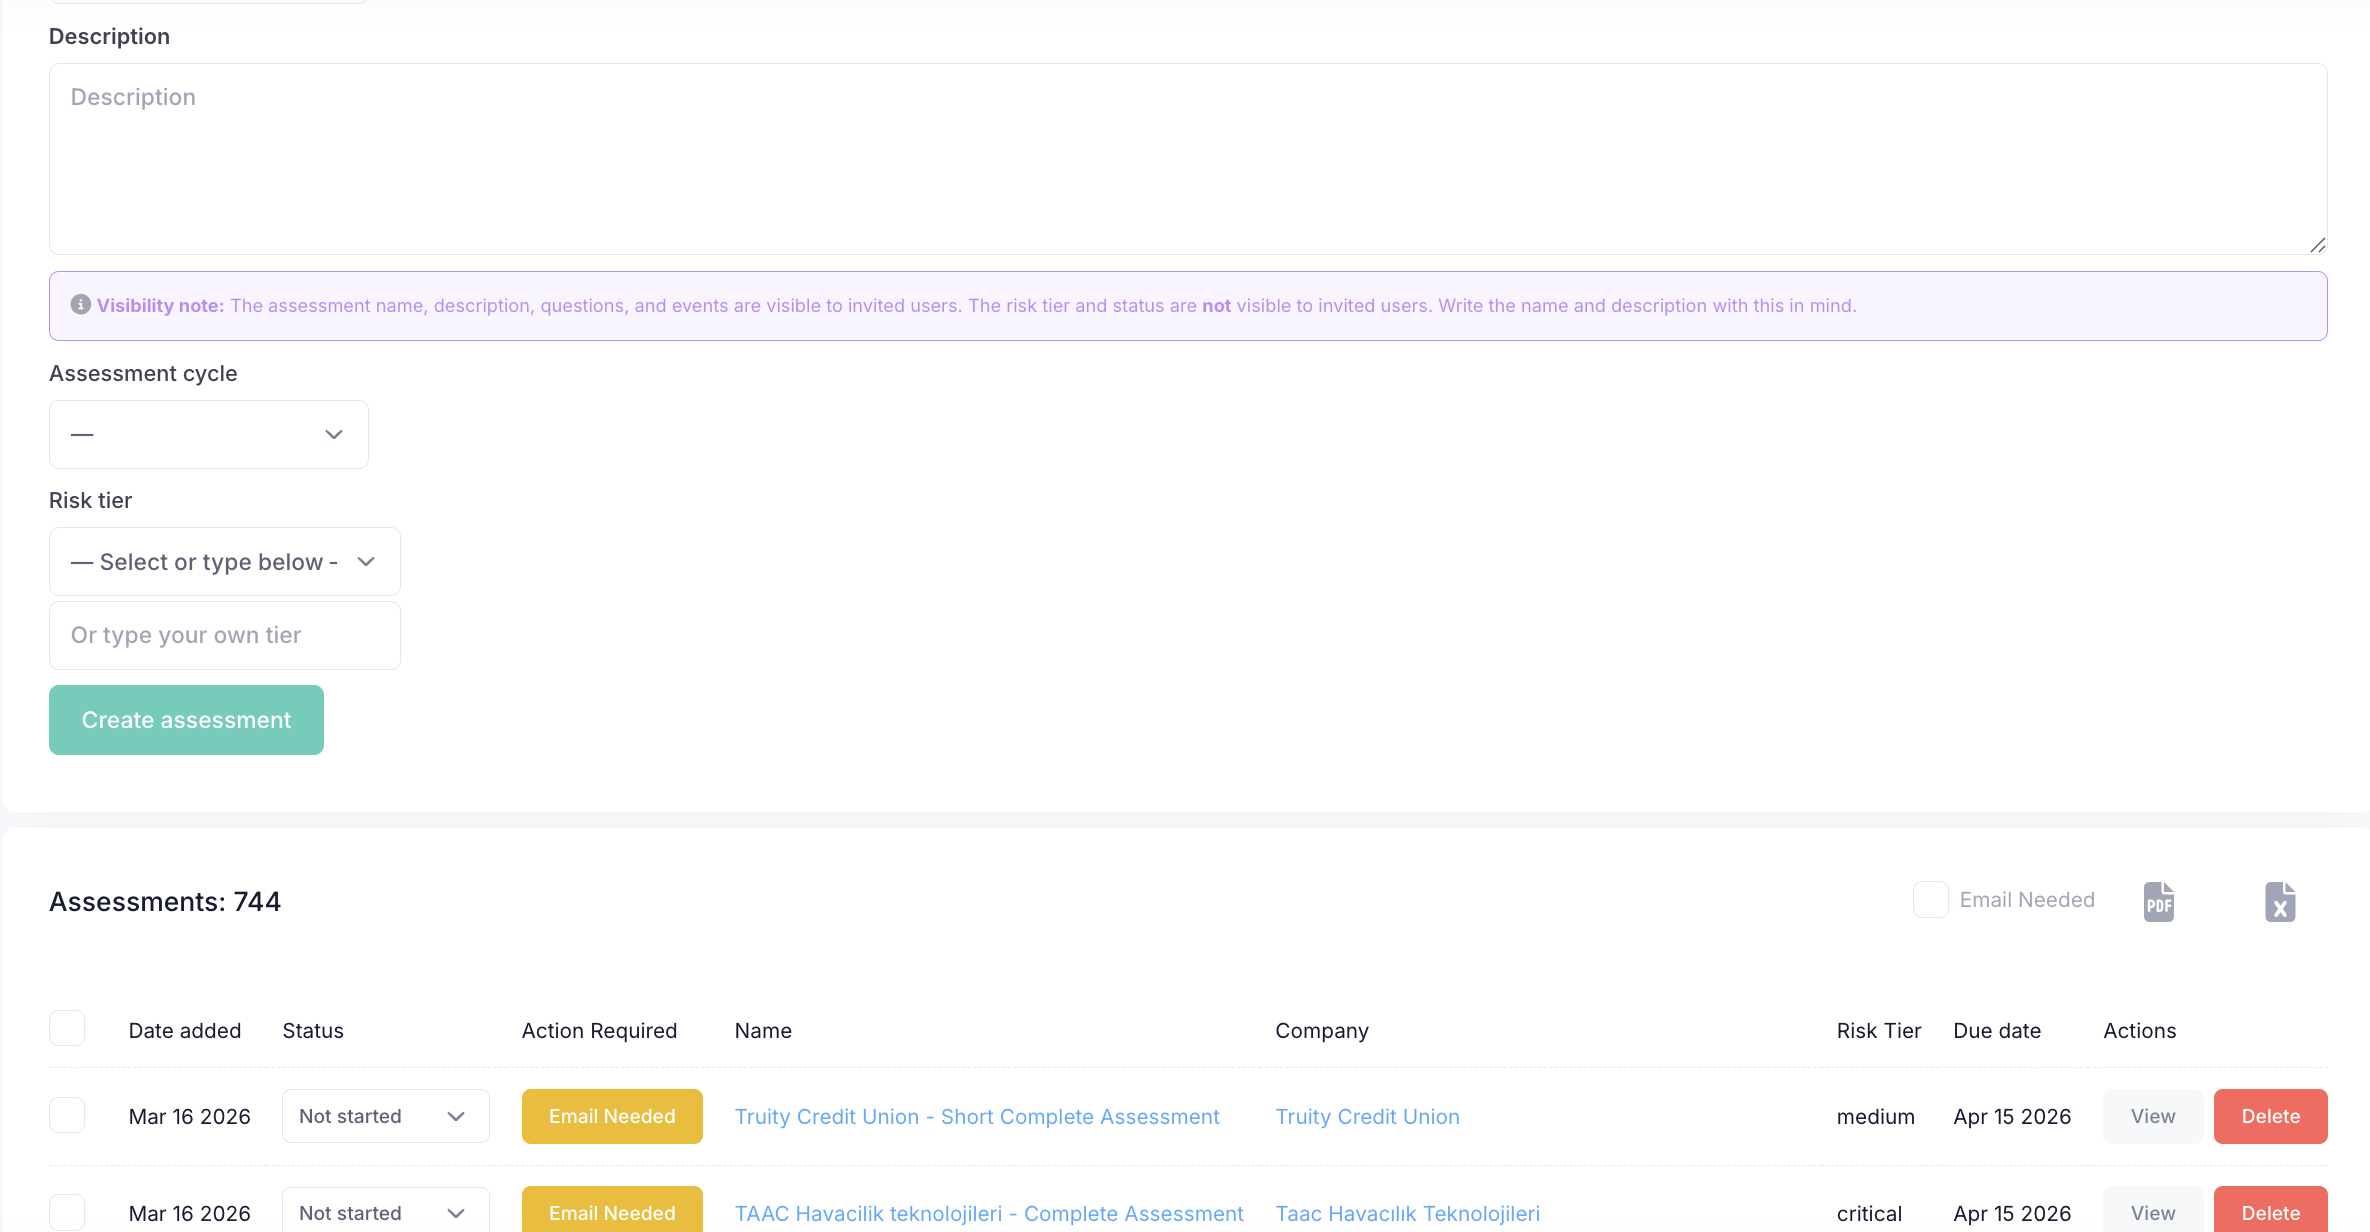Select the TAAC Havacilik row checkbox
This screenshot has width=2370, height=1232.
[67, 1212]
